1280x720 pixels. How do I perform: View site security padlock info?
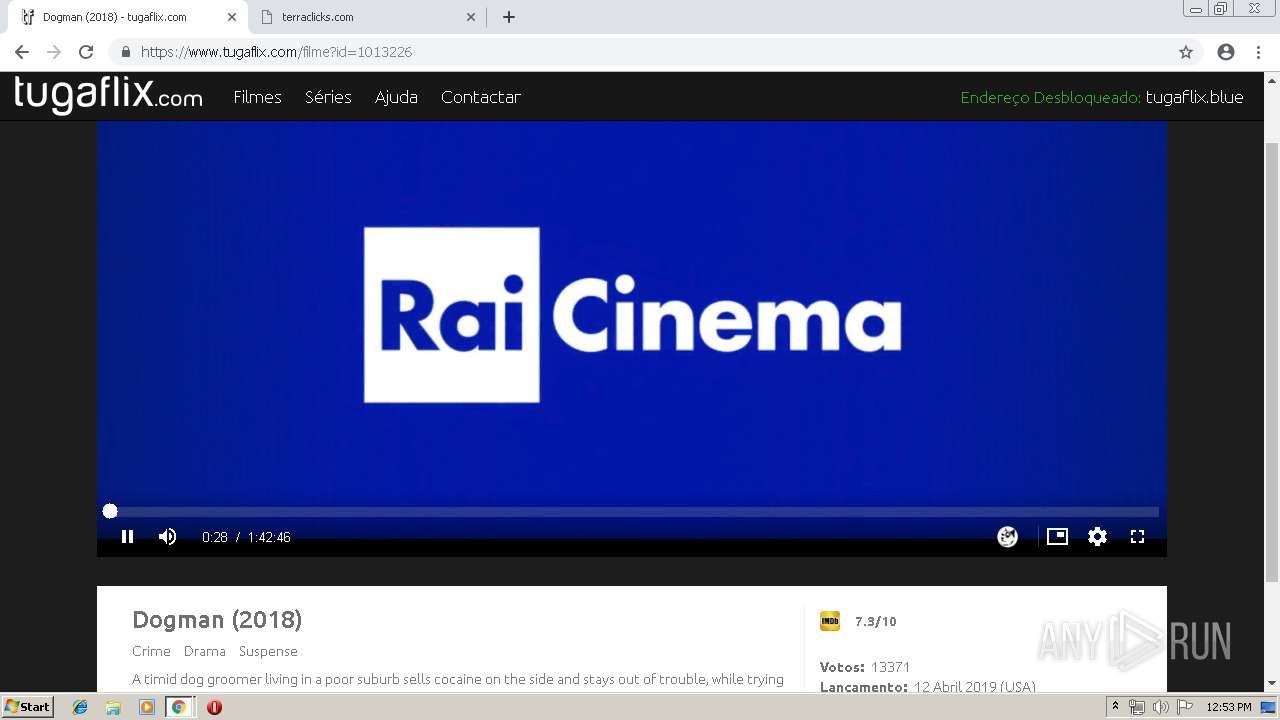[x=126, y=52]
